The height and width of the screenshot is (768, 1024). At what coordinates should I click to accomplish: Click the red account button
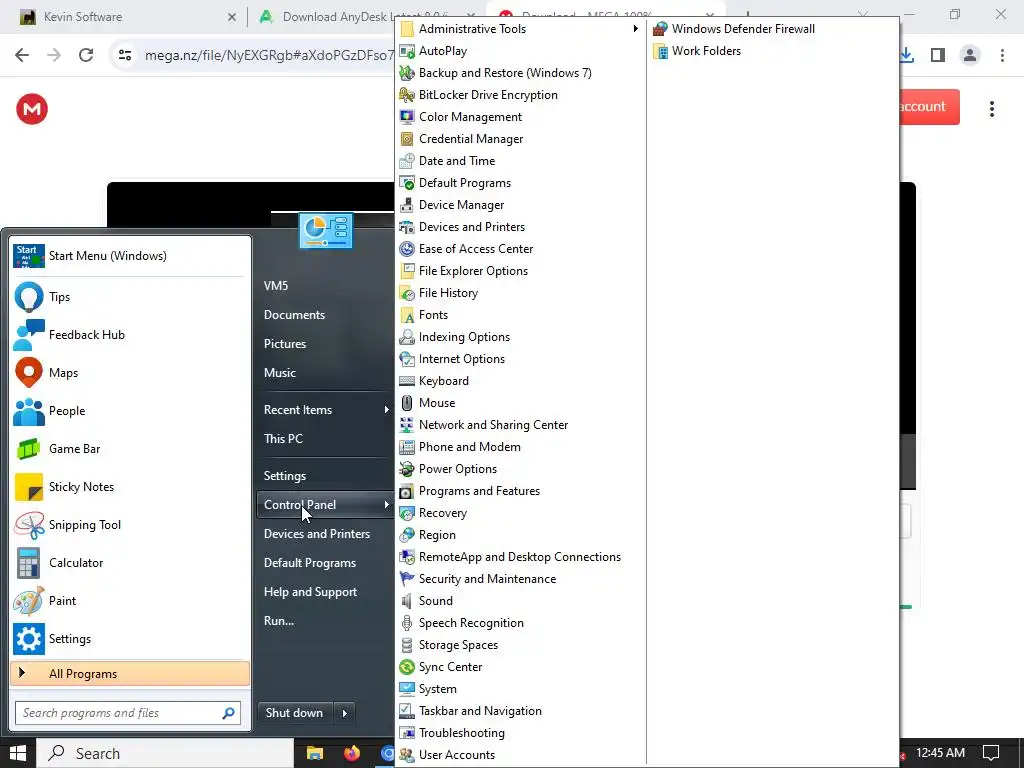click(929, 107)
